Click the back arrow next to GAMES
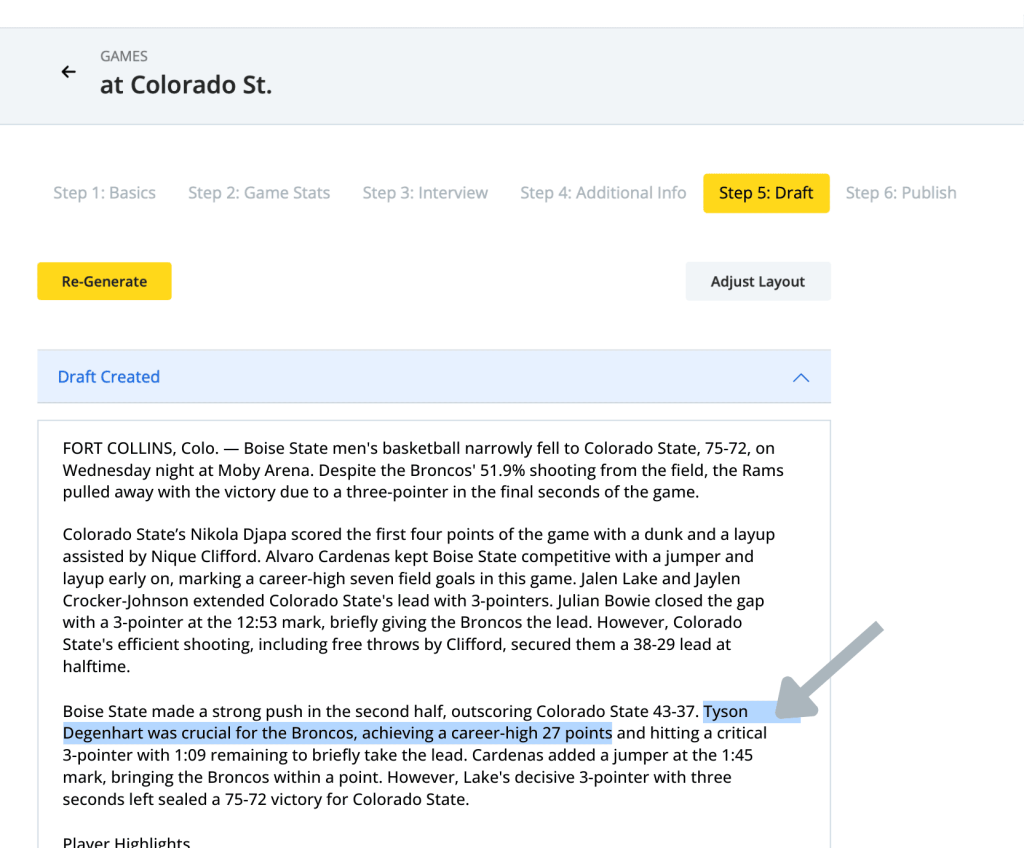This screenshot has height=848, width=1024. coord(69,72)
